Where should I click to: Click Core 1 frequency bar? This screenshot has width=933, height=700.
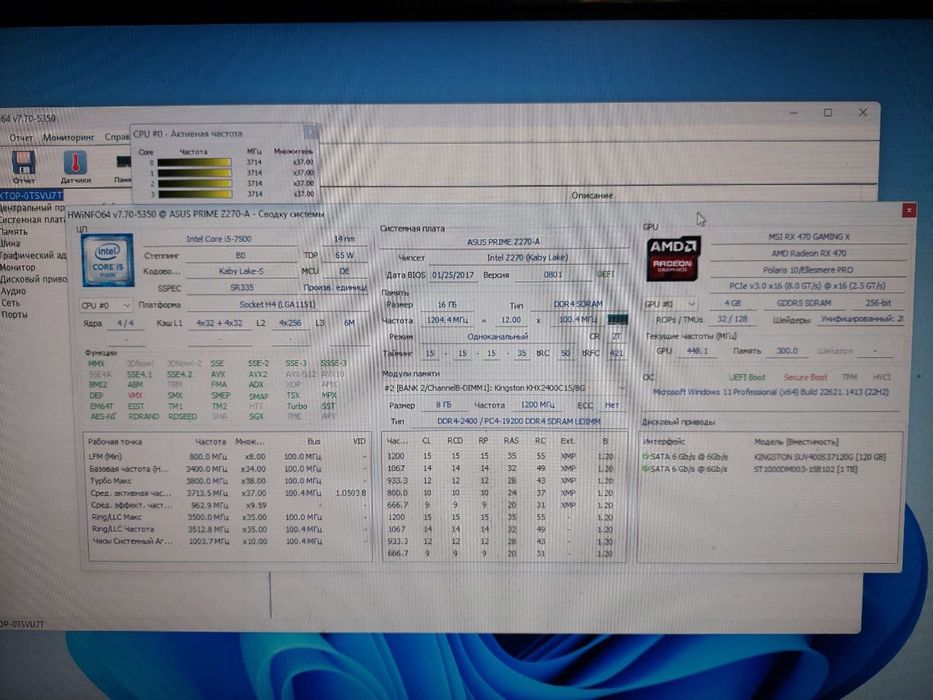coord(194,173)
